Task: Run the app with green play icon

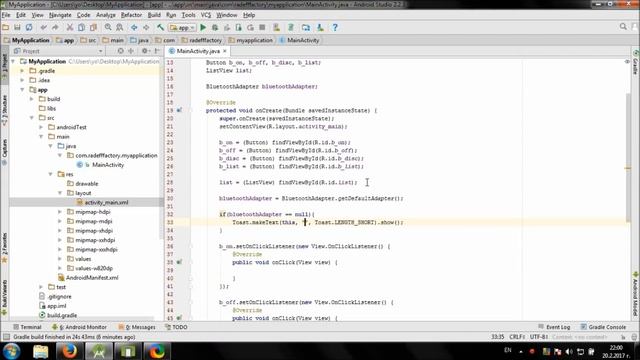Action: point(203,27)
